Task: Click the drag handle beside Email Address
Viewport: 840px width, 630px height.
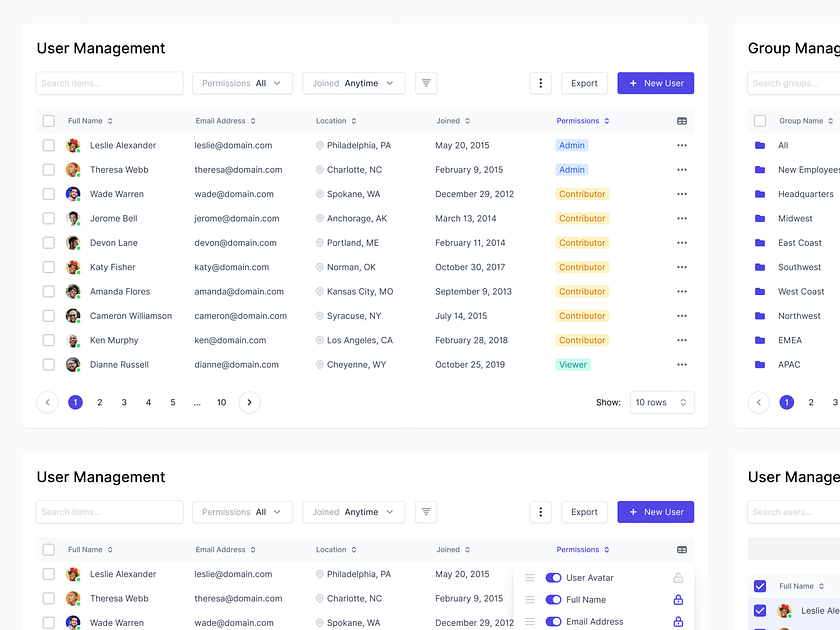Action: pyautogui.click(x=528, y=620)
